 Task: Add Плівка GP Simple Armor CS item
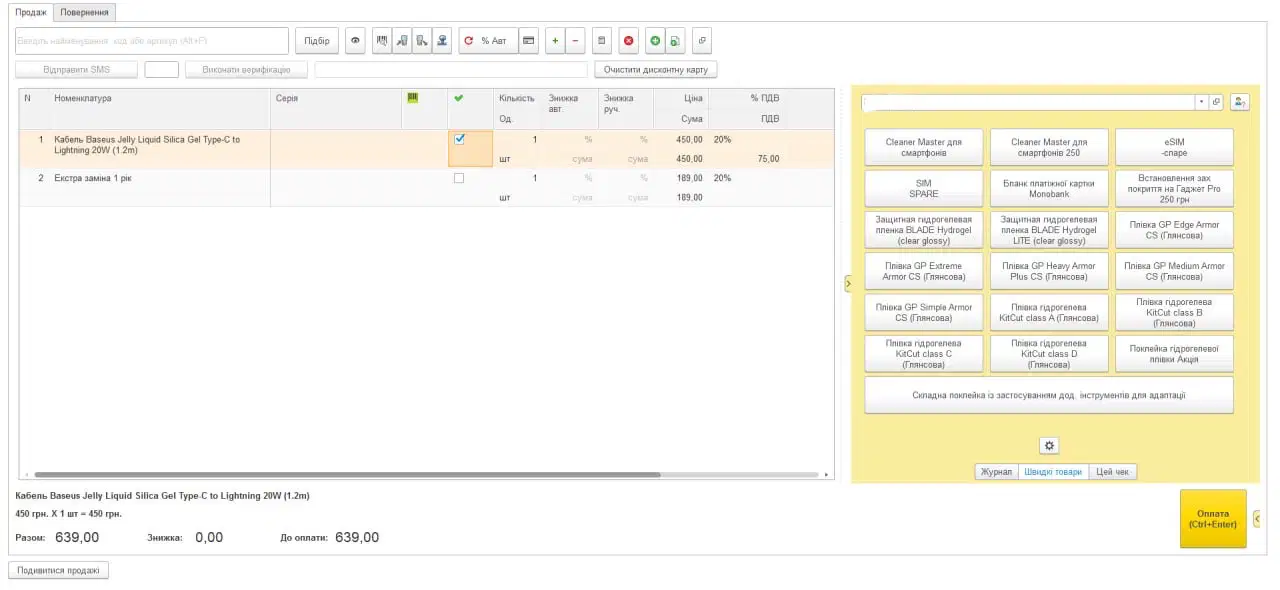924,312
